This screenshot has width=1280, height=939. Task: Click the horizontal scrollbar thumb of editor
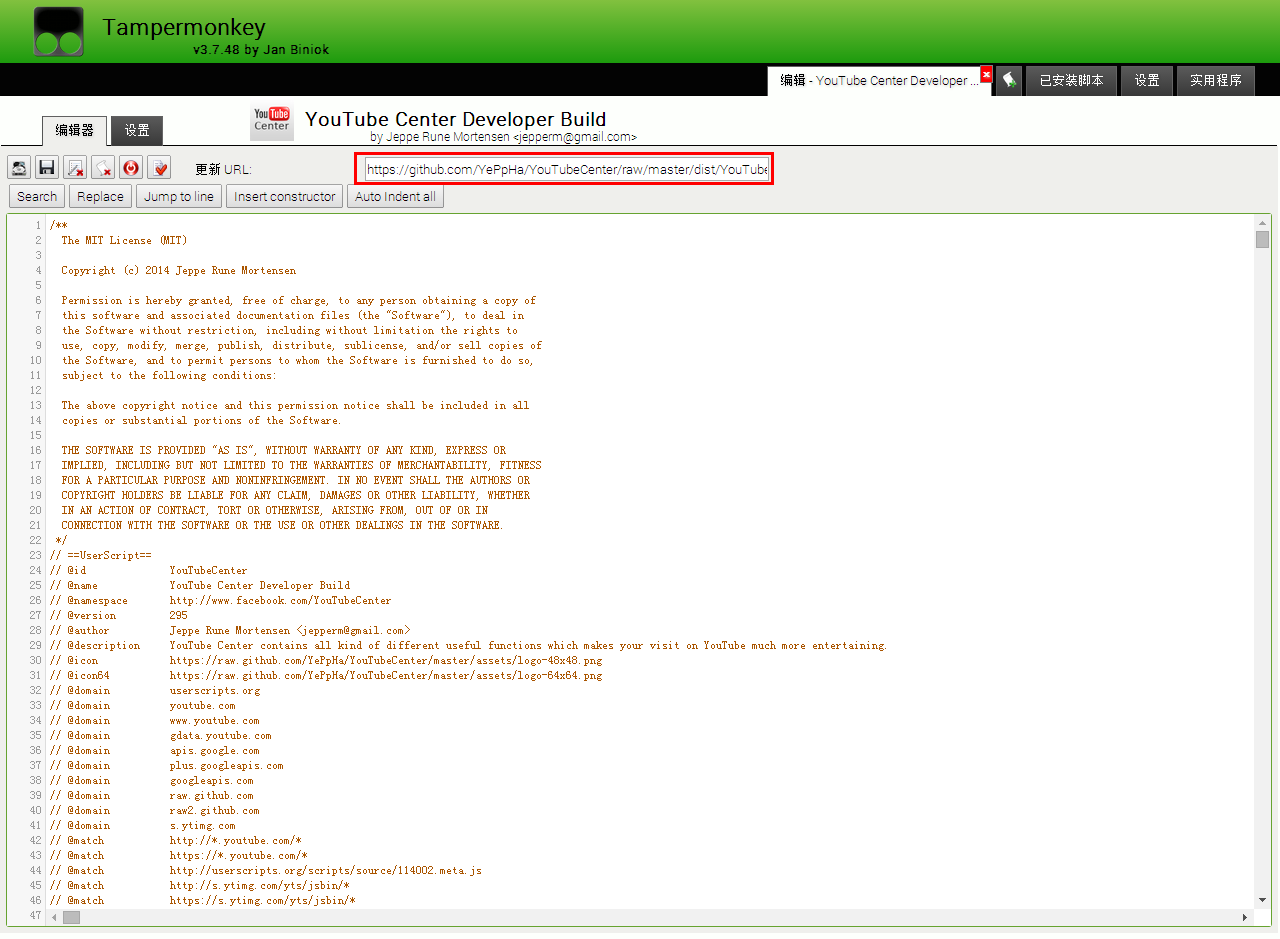[x=71, y=917]
